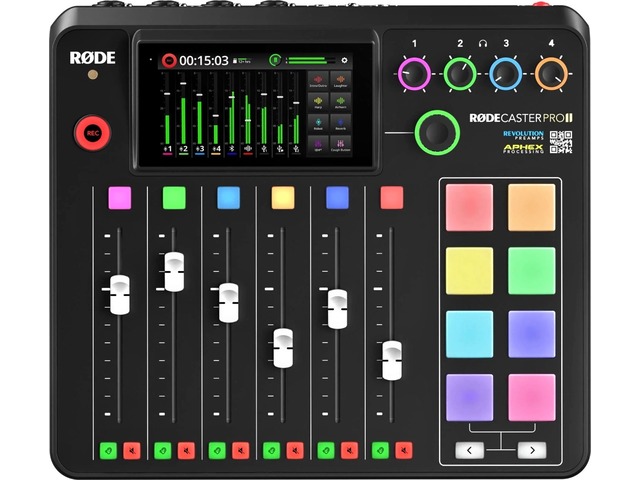Image resolution: width=640 pixels, height=480 pixels.
Task: Trigger the Intro/Outro pad on touchscreen
Action: pos(318,80)
